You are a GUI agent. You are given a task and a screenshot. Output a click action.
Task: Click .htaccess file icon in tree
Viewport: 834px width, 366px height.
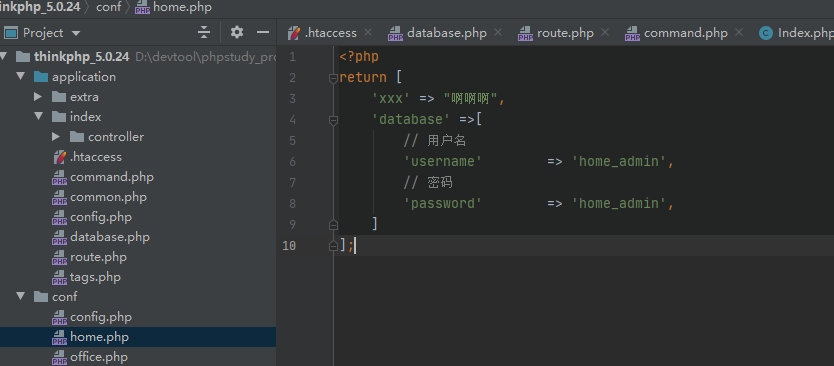coord(59,157)
